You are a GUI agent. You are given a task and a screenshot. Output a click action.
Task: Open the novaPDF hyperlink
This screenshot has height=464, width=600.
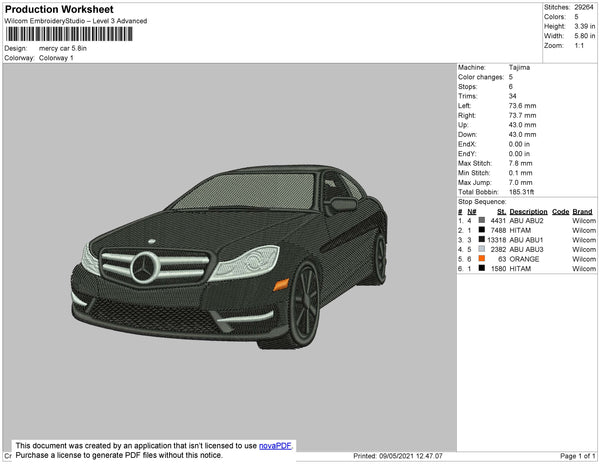pos(275,446)
